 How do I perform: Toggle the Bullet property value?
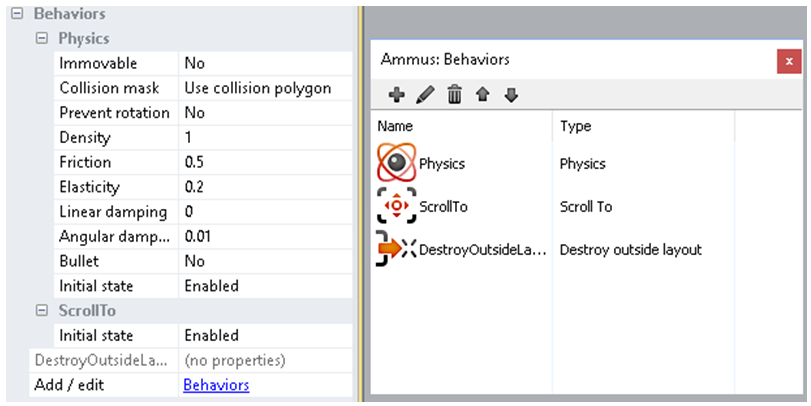tap(265, 261)
